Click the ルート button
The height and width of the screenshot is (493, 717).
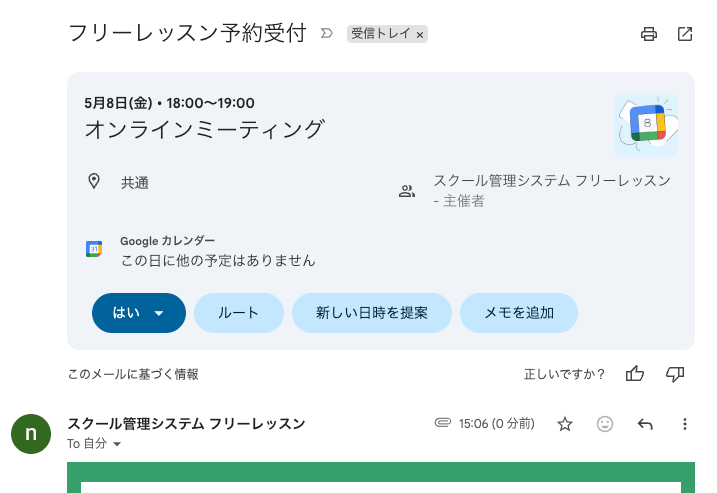point(238,313)
